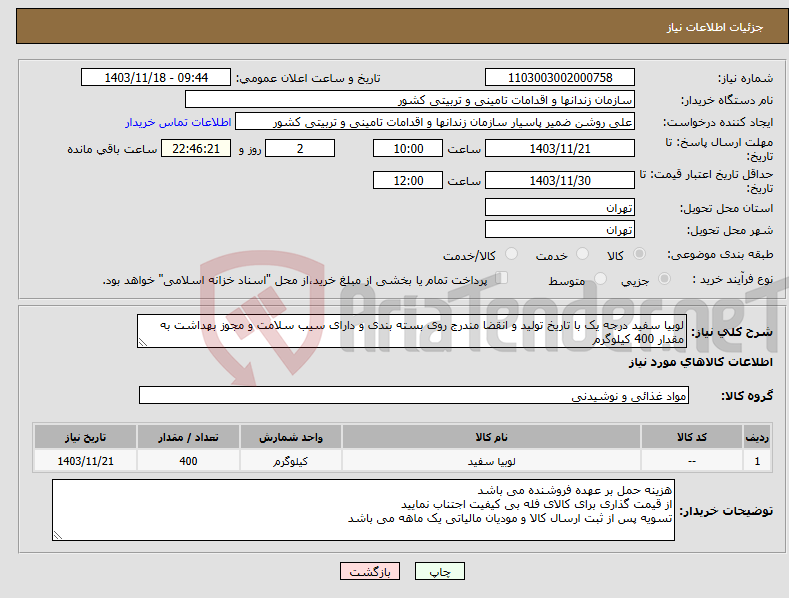The width and height of the screenshot is (789, 598).
Task: Click the نام دستگاه خریدار field
Action: pyautogui.click(x=410, y=100)
